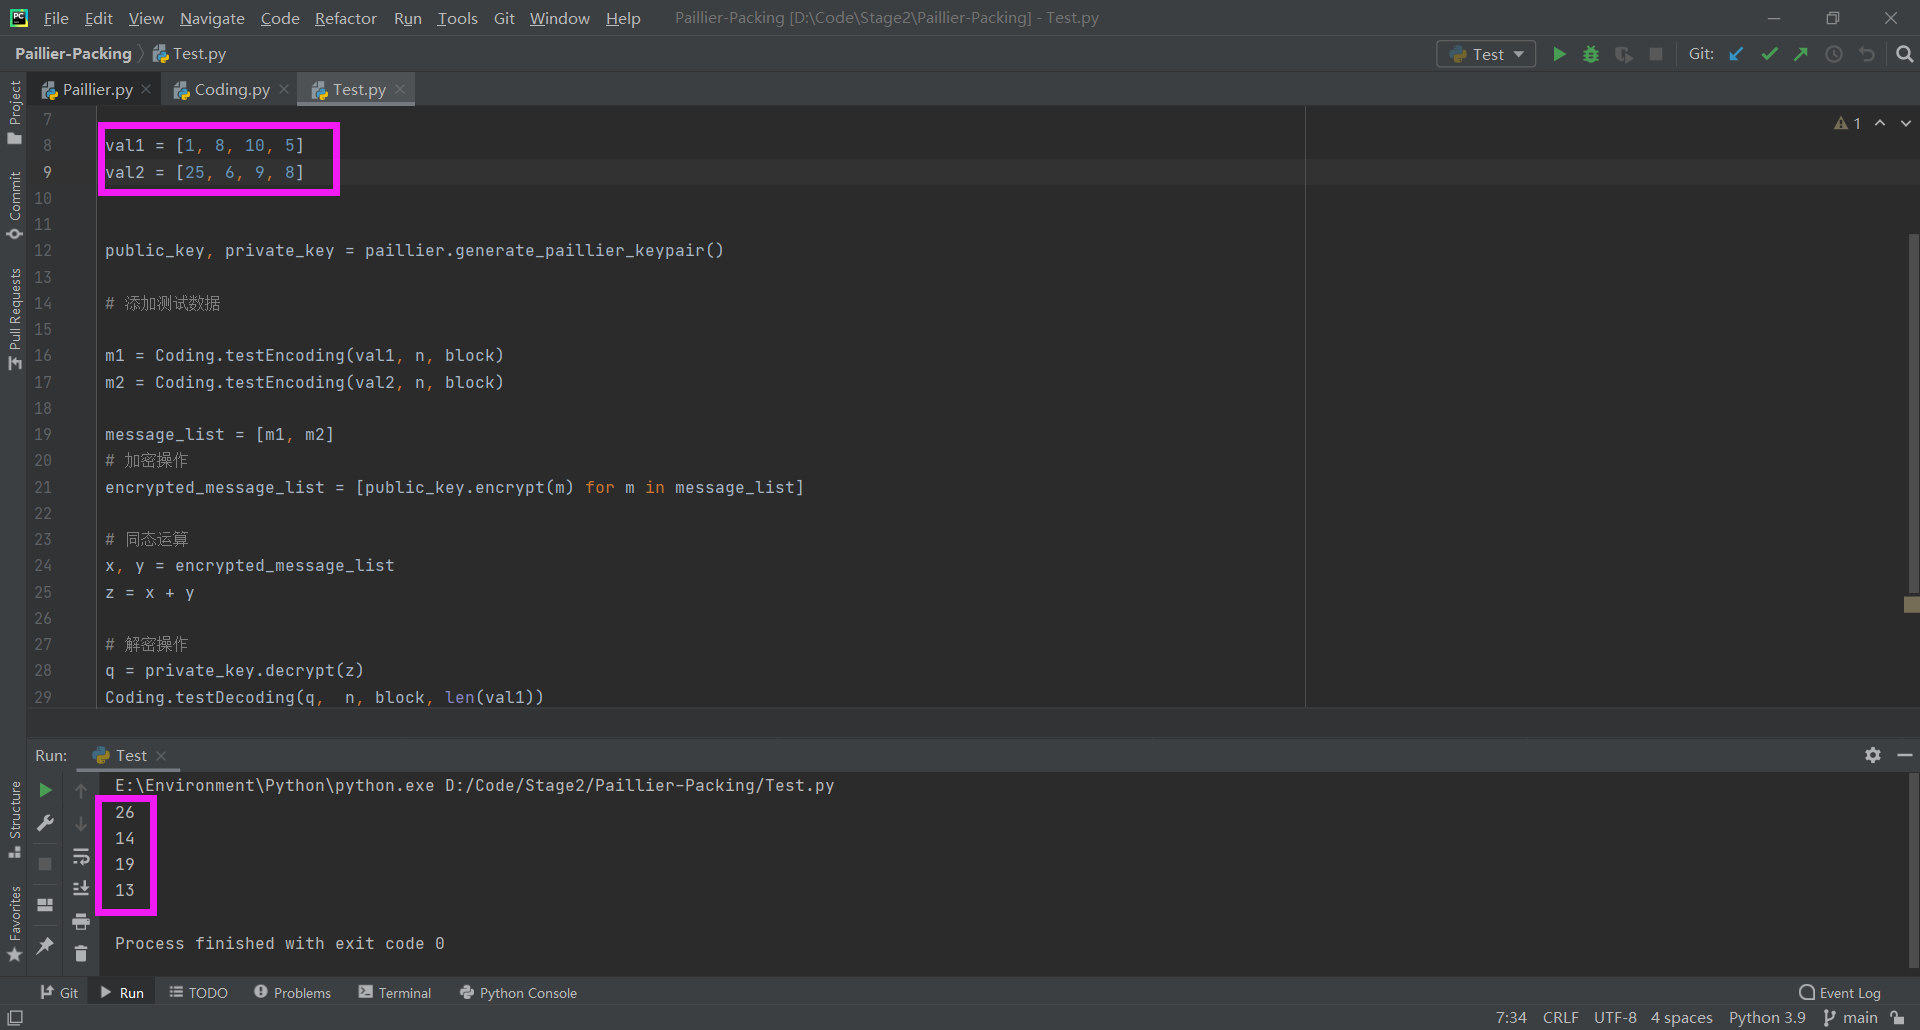1920x1030 pixels.
Task: Close the Coding.py editor tab
Action: [x=284, y=89]
